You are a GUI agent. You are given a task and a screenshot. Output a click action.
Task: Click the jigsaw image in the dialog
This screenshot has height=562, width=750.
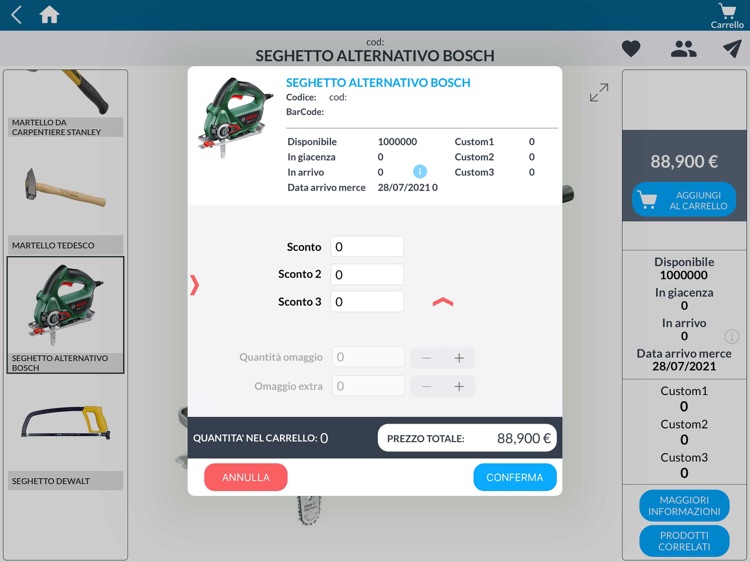click(x=234, y=117)
